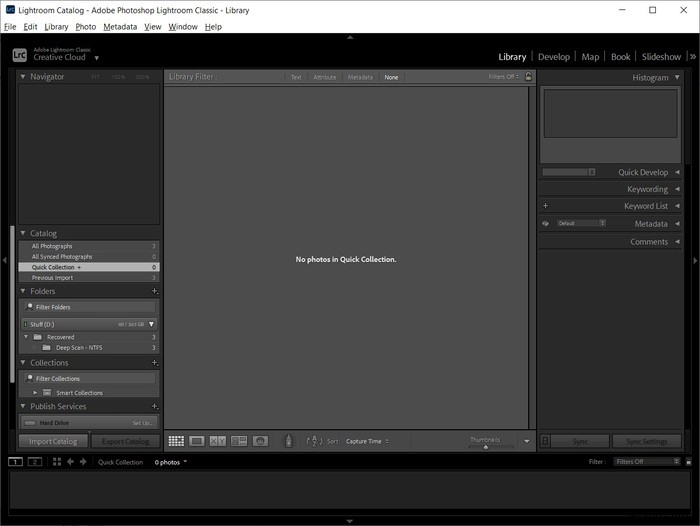The width and height of the screenshot is (700, 526).
Task: Click Hard Drive publish service icon
Action: pyautogui.click(x=30, y=422)
